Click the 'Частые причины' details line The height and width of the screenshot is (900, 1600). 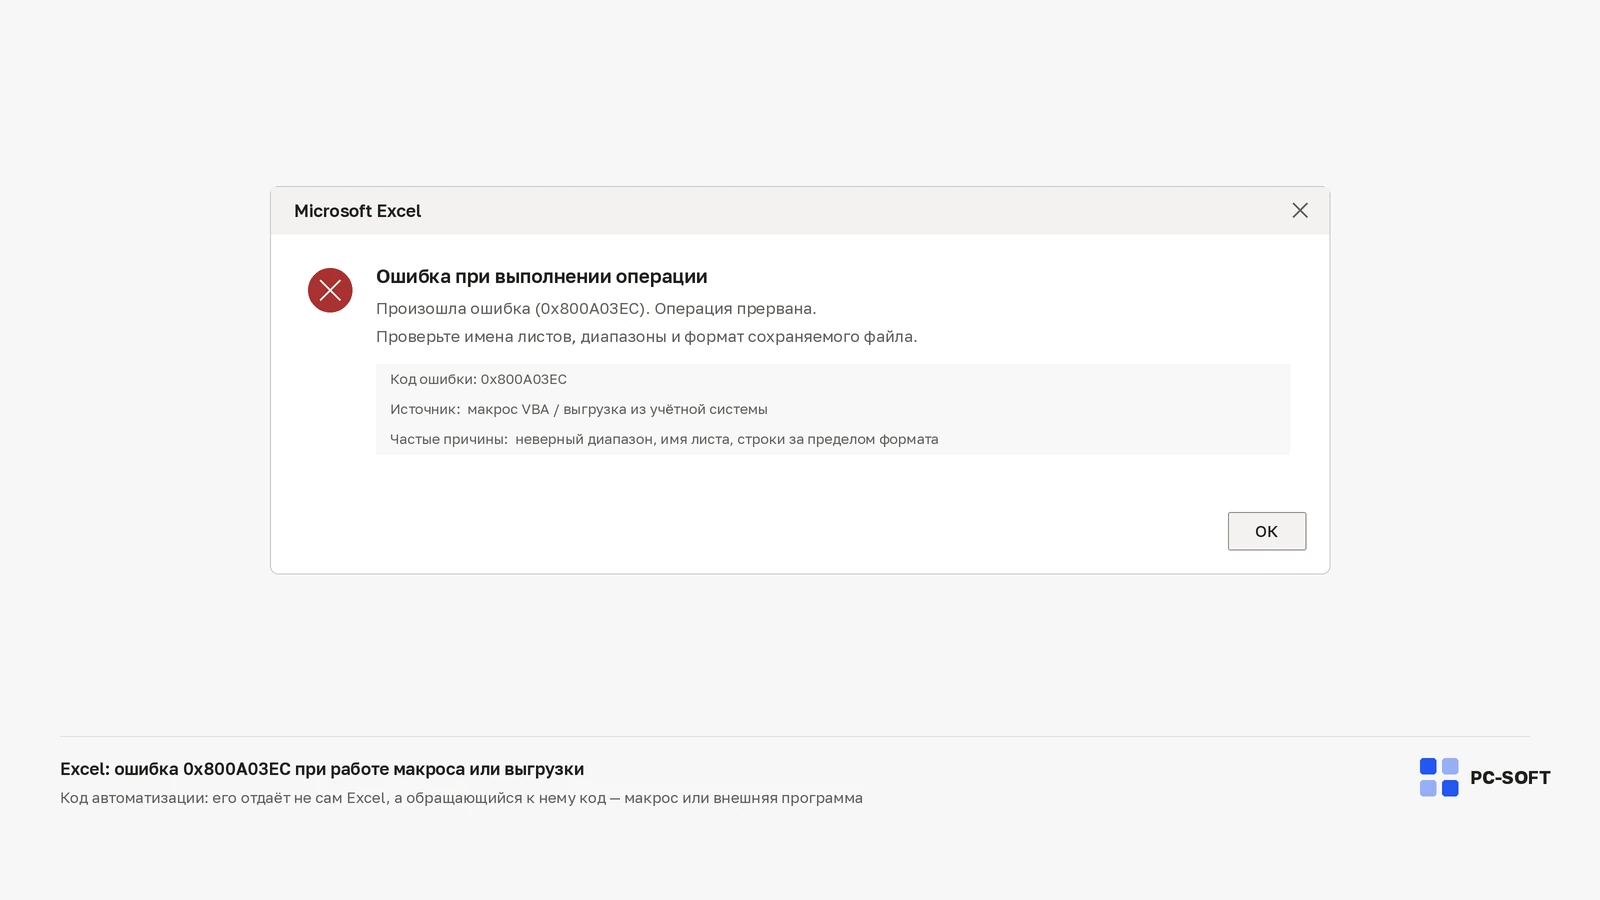[x=664, y=439]
